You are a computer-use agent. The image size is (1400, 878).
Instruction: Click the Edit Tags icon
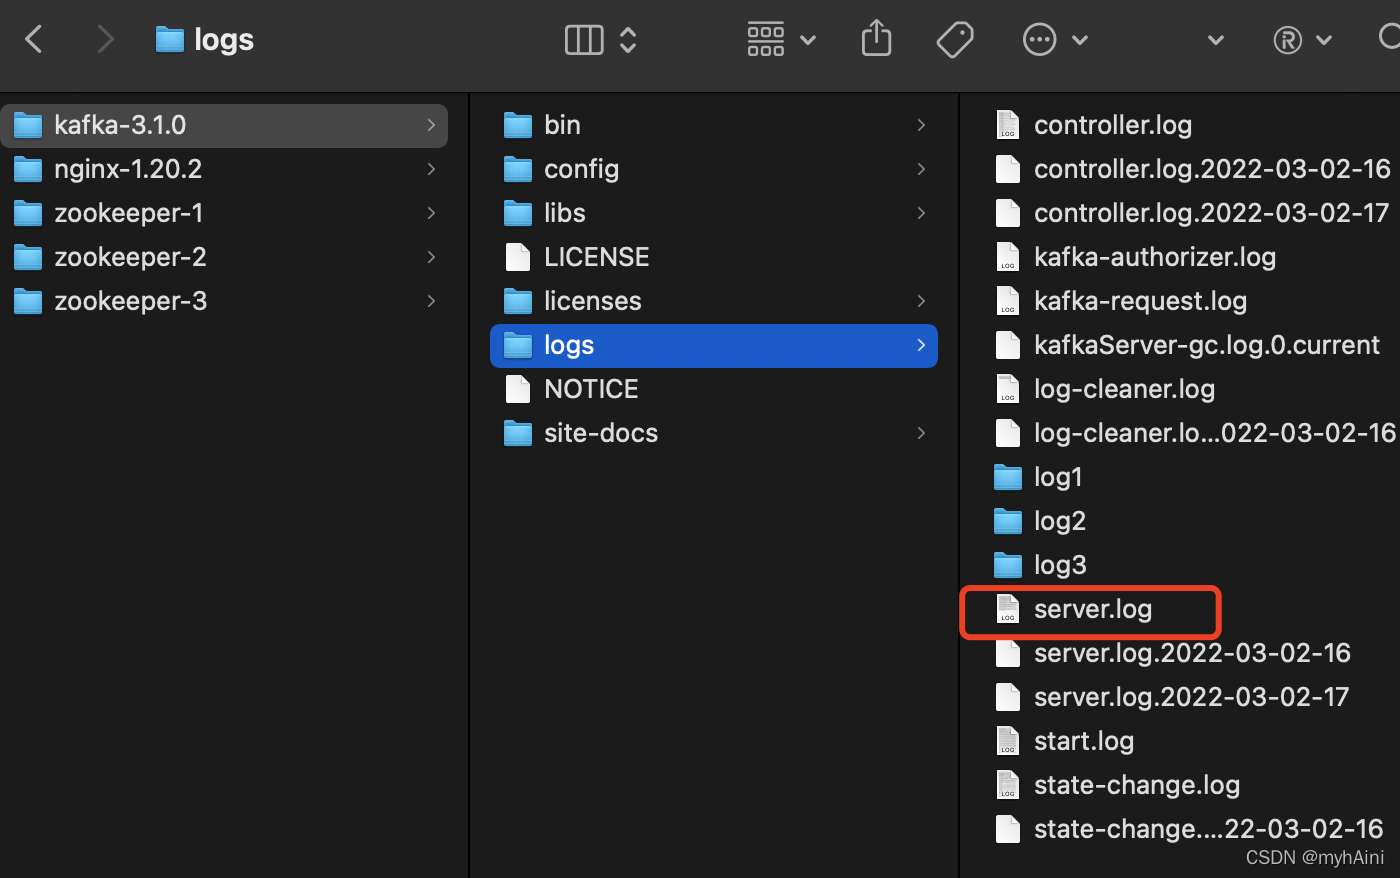click(955, 40)
